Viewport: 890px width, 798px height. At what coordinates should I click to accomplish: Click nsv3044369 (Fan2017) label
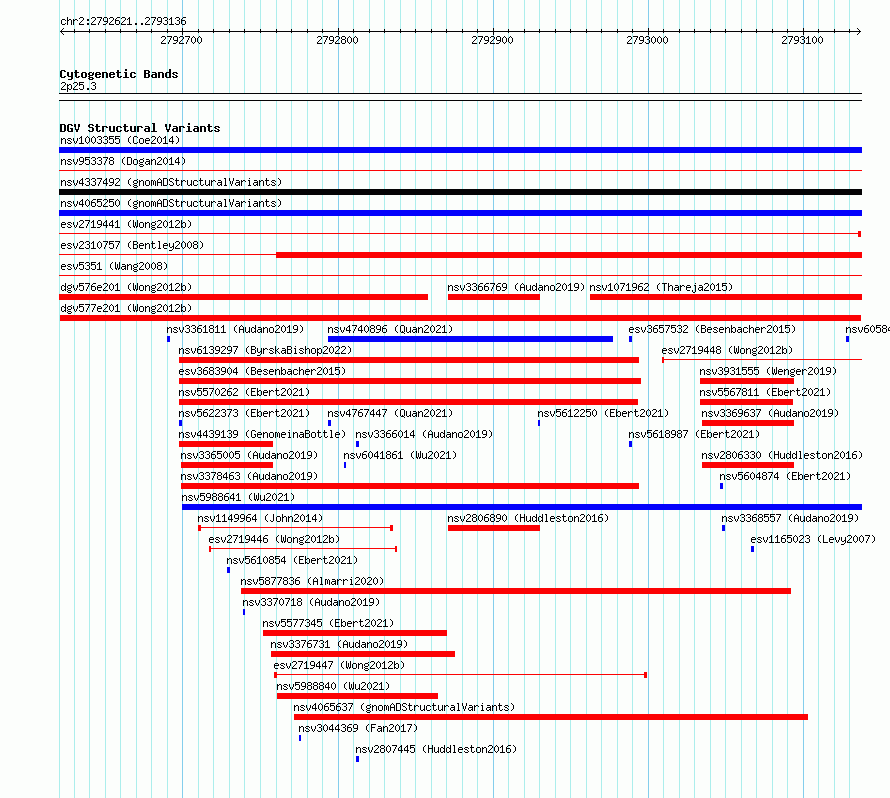coord(358,728)
